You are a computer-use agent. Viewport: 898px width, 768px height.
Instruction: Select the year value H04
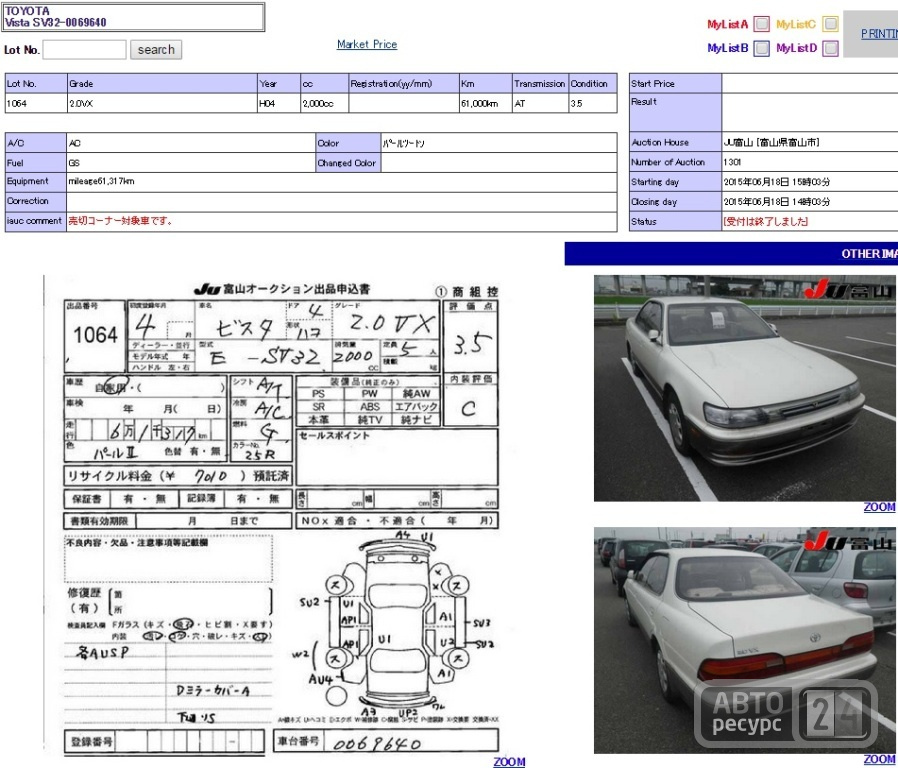pos(267,104)
